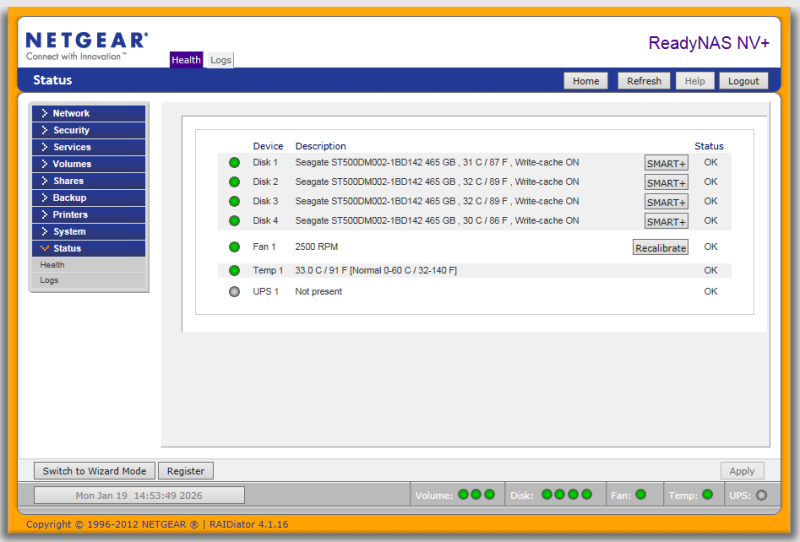
Task: Open SMART+ details for Disk 3
Action: 666,202
